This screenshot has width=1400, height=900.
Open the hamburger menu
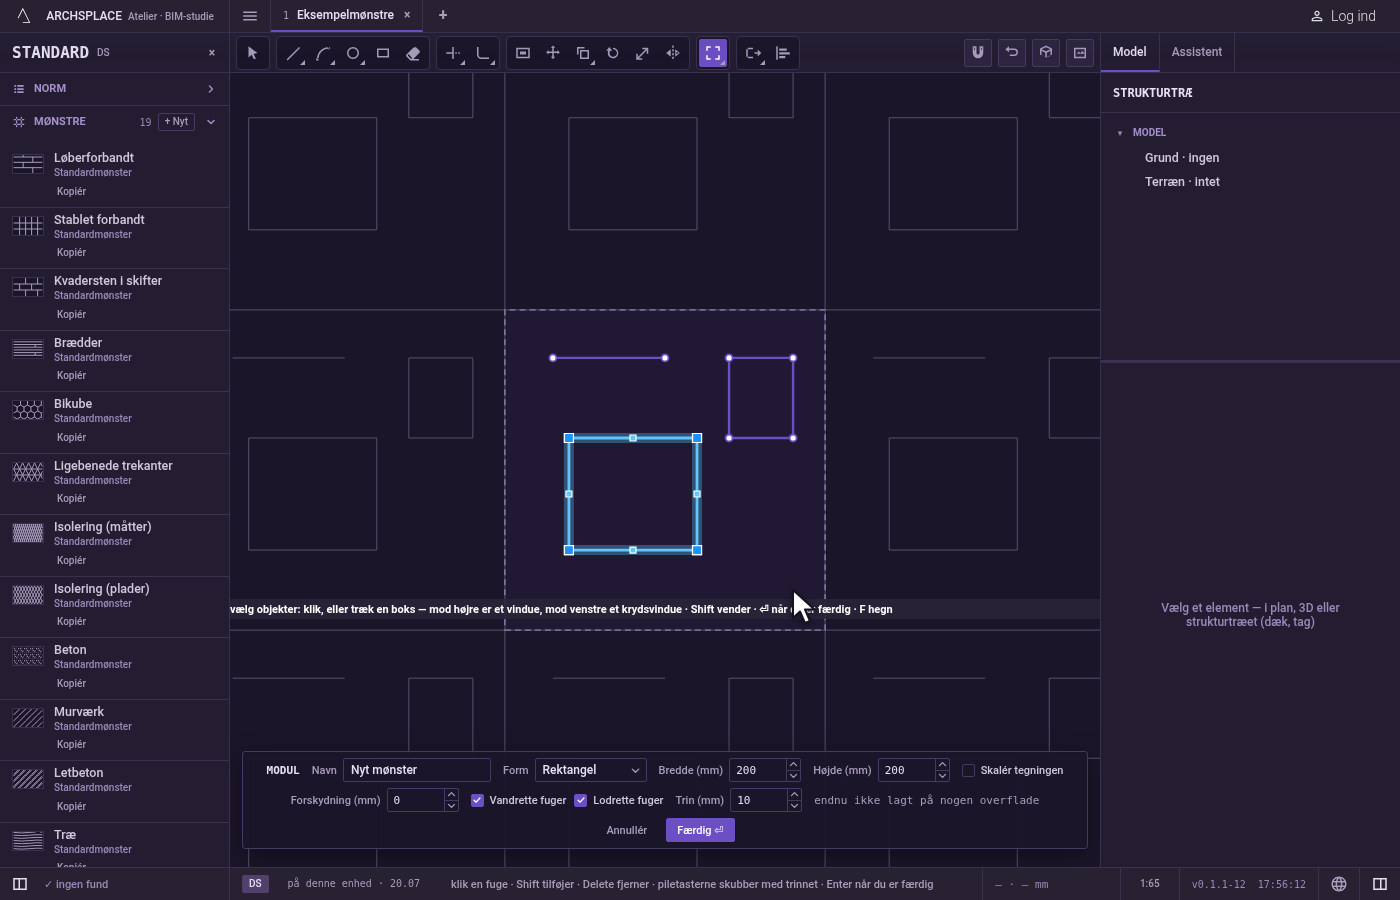tap(250, 16)
